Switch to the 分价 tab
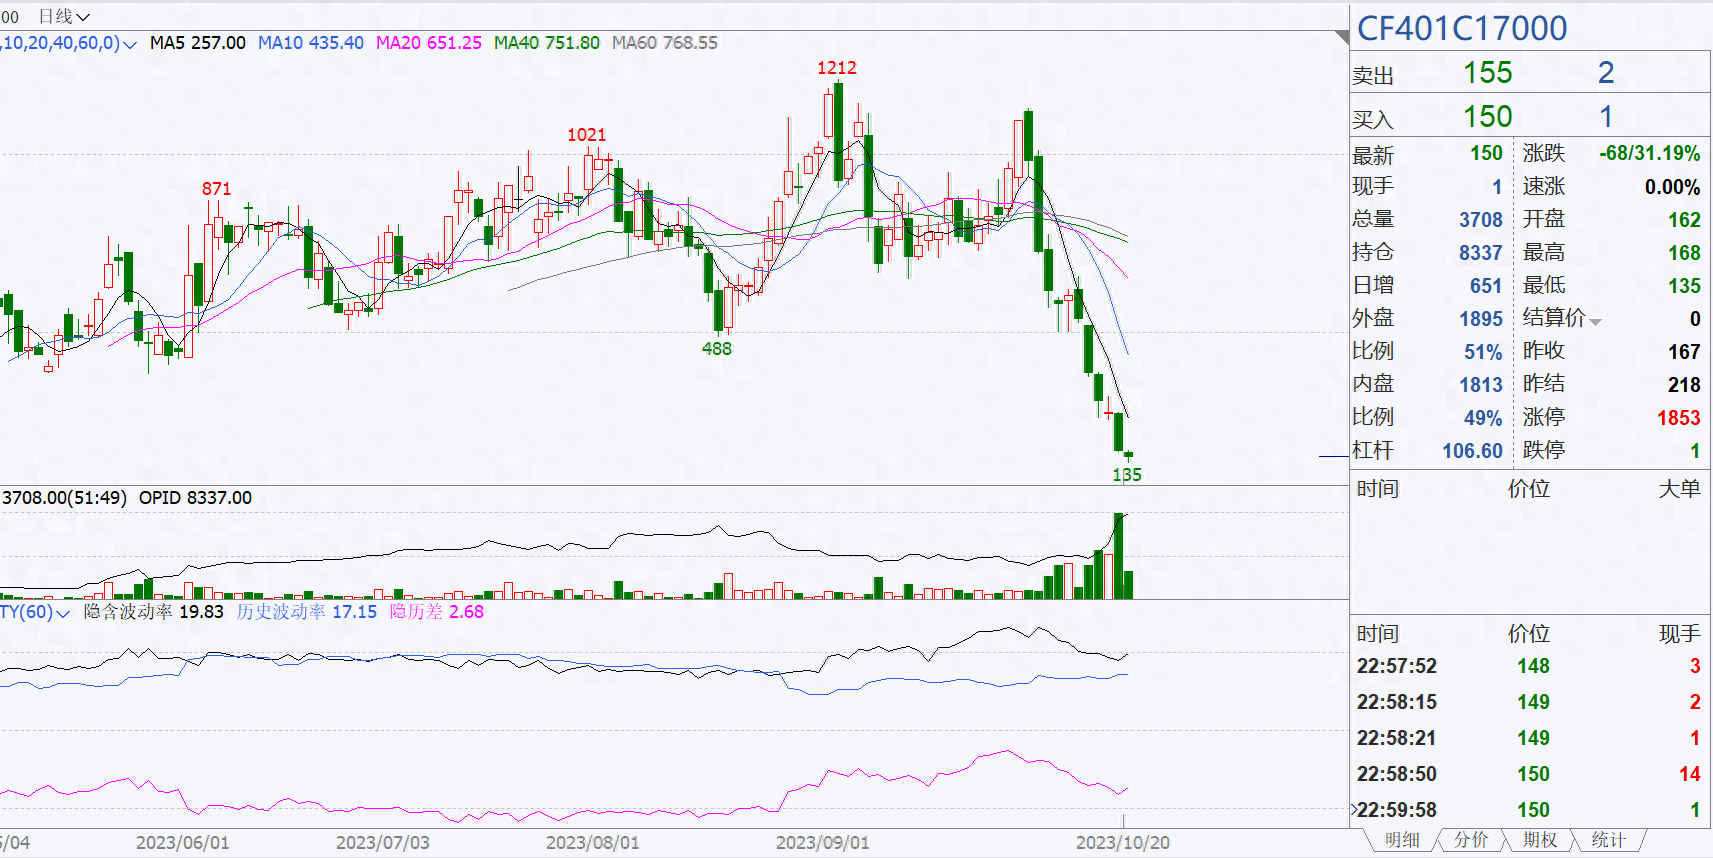The width and height of the screenshot is (1713, 858). pyautogui.click(x=1470, y=840)
